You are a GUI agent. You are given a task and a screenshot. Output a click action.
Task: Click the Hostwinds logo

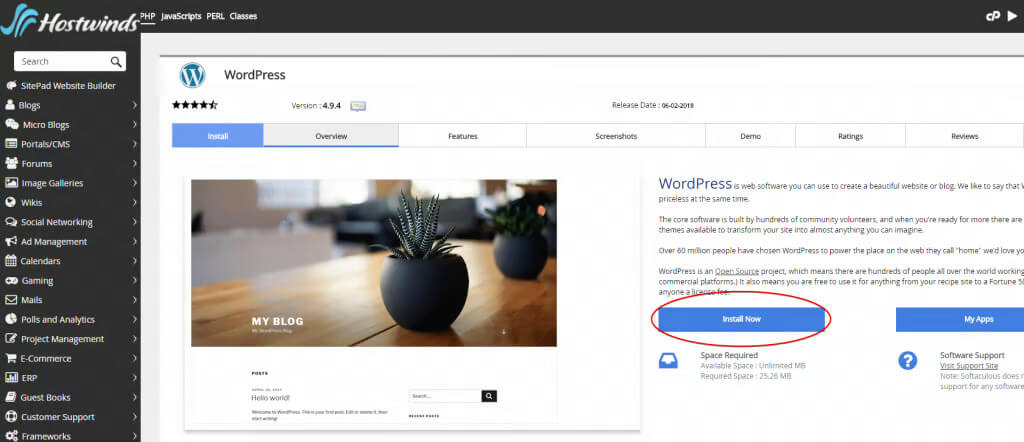click(70, 21)
